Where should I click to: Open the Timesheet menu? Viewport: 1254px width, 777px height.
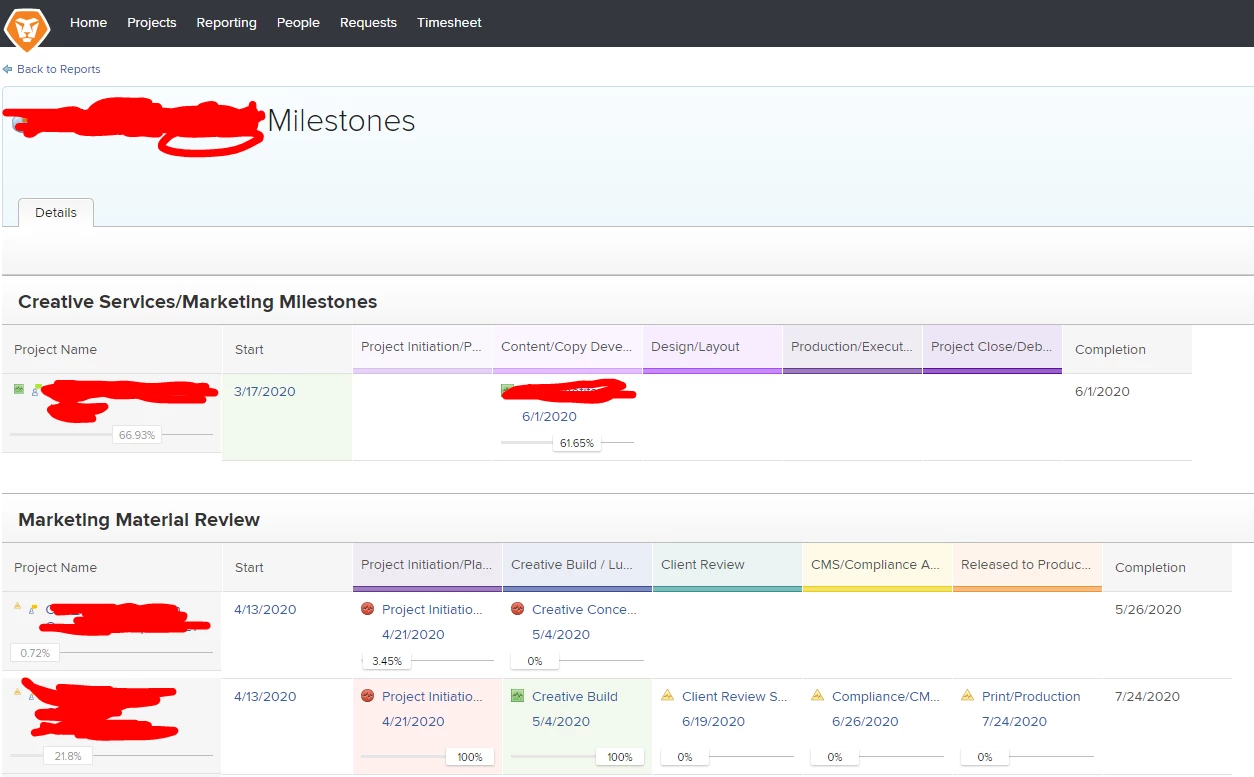tap(449, 22)
